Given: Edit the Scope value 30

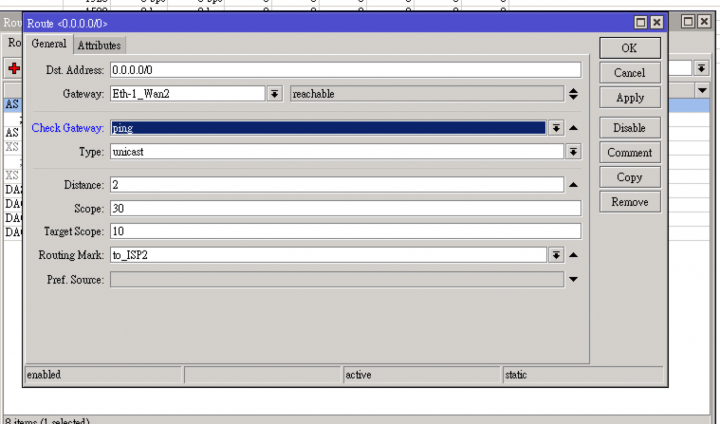Looking at the screenshot, I should pos(345,208).
